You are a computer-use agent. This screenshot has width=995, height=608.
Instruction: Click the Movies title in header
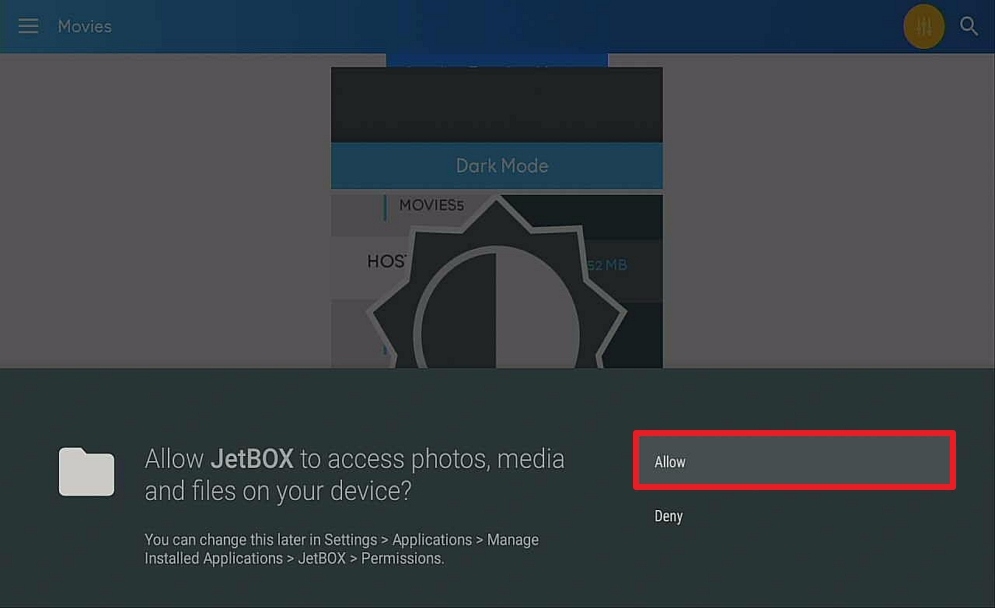click(x=84, y=27)
